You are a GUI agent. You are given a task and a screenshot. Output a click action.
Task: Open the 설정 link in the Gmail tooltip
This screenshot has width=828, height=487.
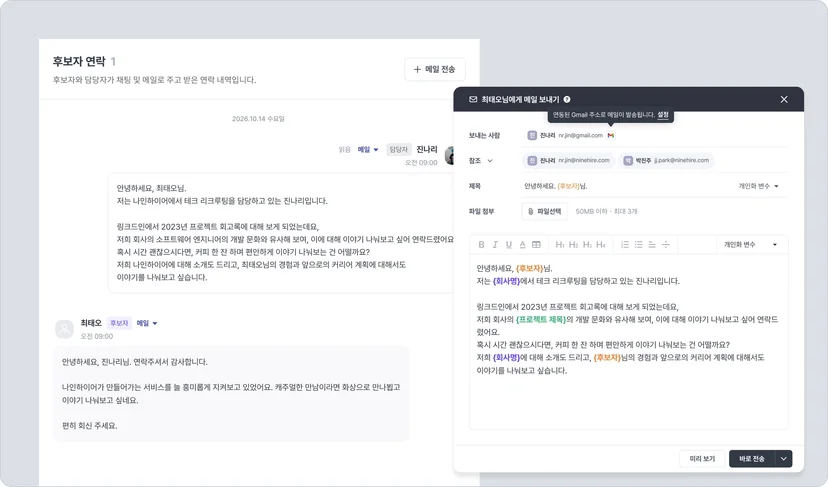(663, 115)
